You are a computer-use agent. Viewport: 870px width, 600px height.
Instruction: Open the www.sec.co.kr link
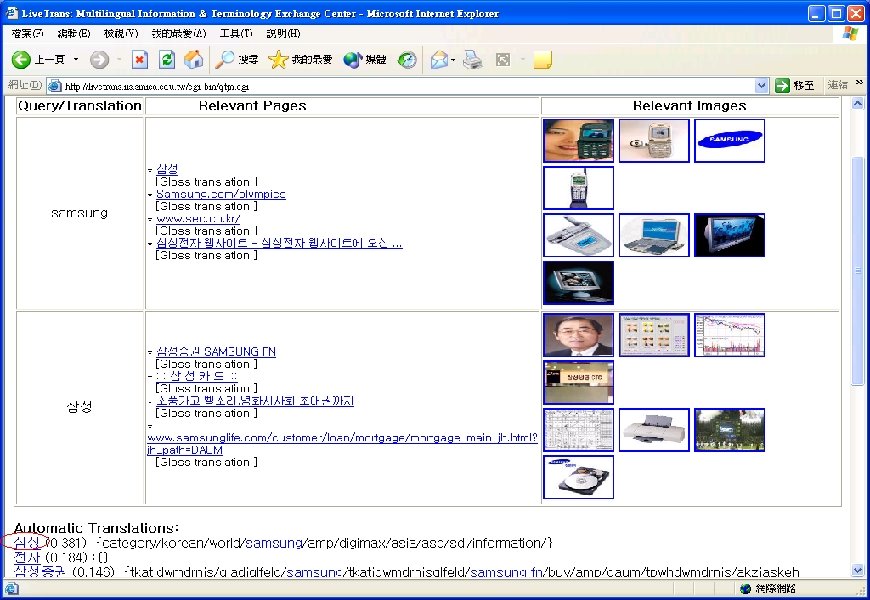pyautogui.click(x=198, y=219)
